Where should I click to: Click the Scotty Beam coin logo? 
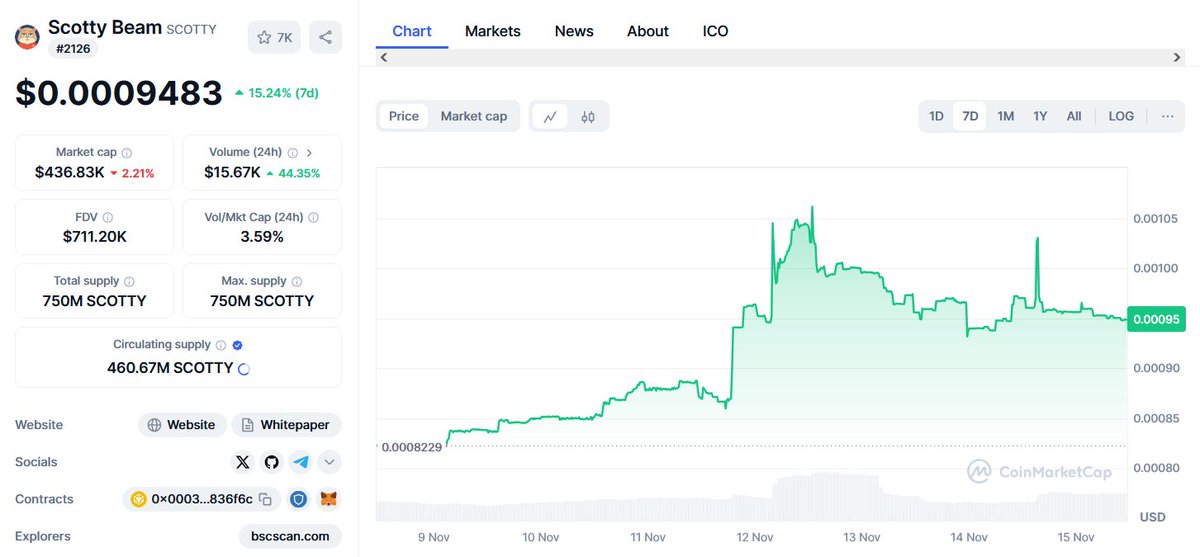pyautogui.click(x=27, y=37)
